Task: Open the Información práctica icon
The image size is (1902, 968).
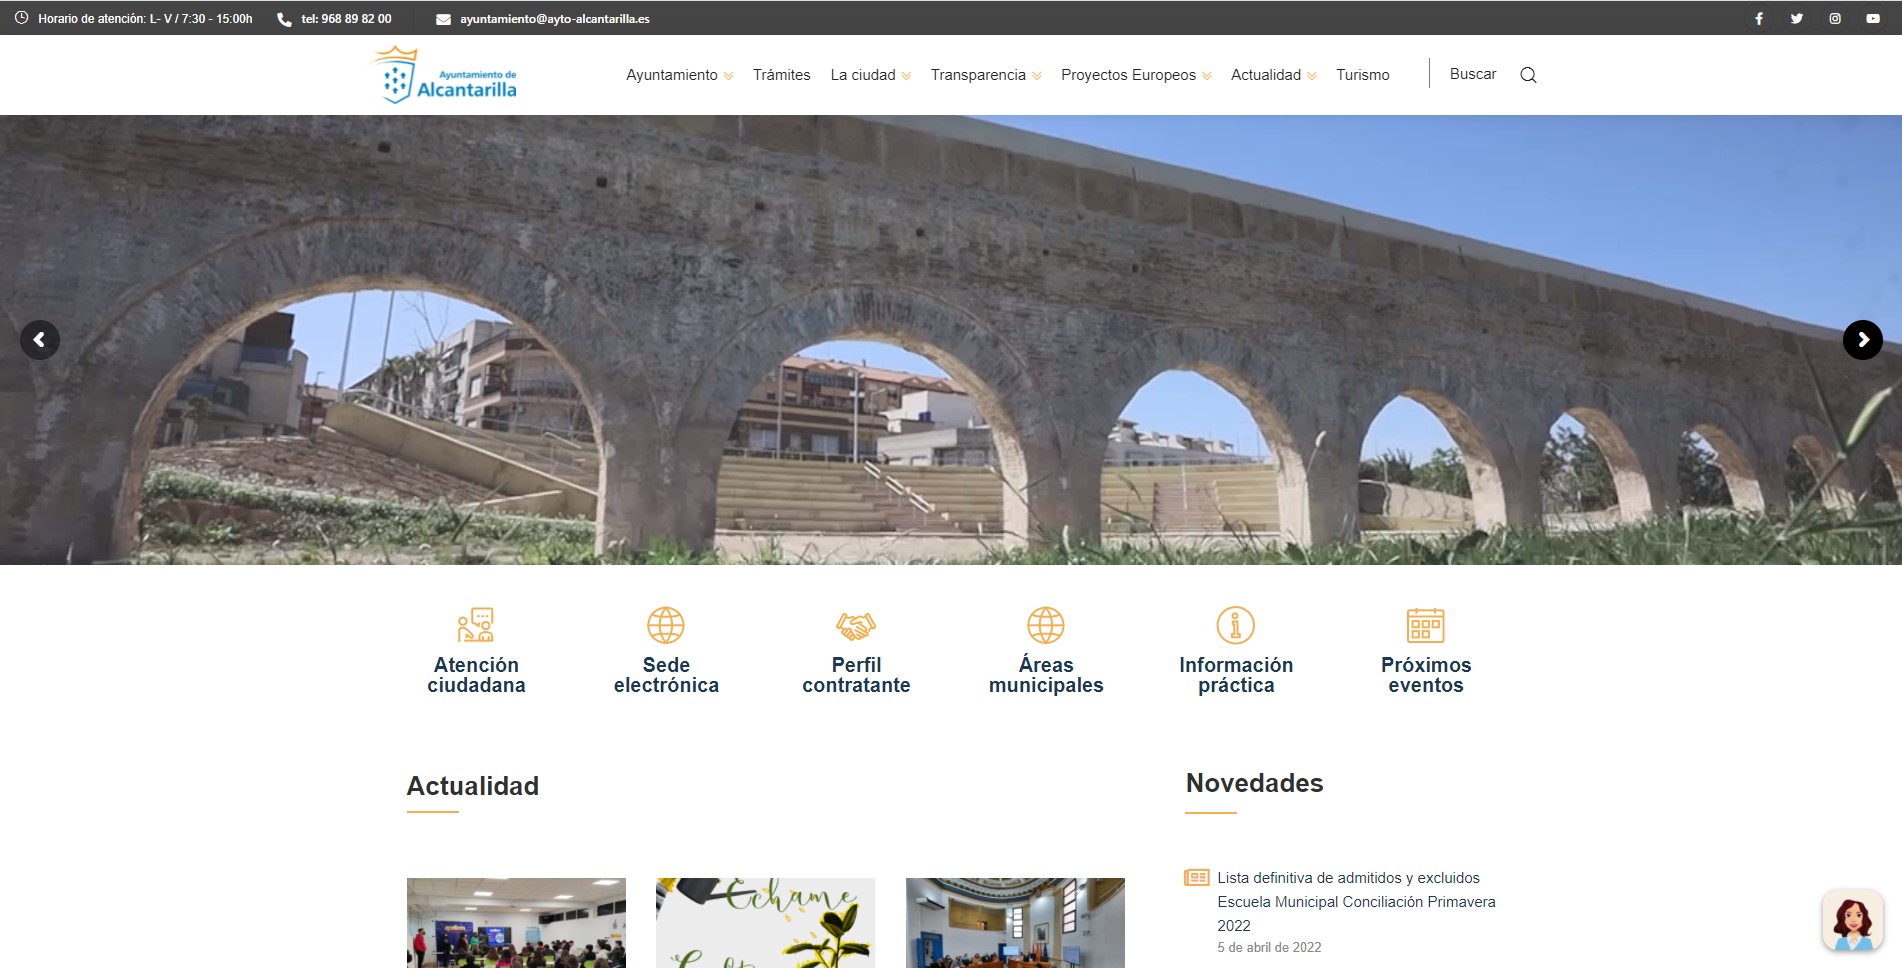Action: 1235,625
